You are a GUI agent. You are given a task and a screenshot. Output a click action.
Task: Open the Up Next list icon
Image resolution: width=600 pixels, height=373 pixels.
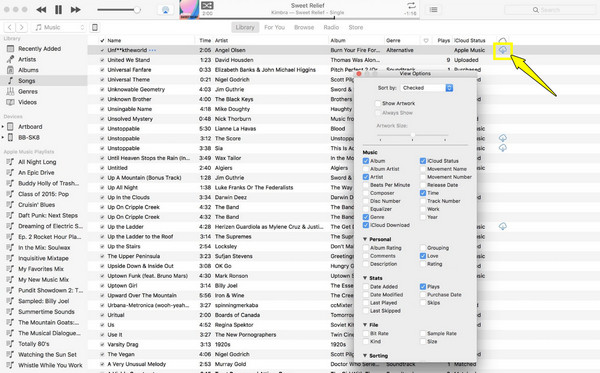pos(434,10)
